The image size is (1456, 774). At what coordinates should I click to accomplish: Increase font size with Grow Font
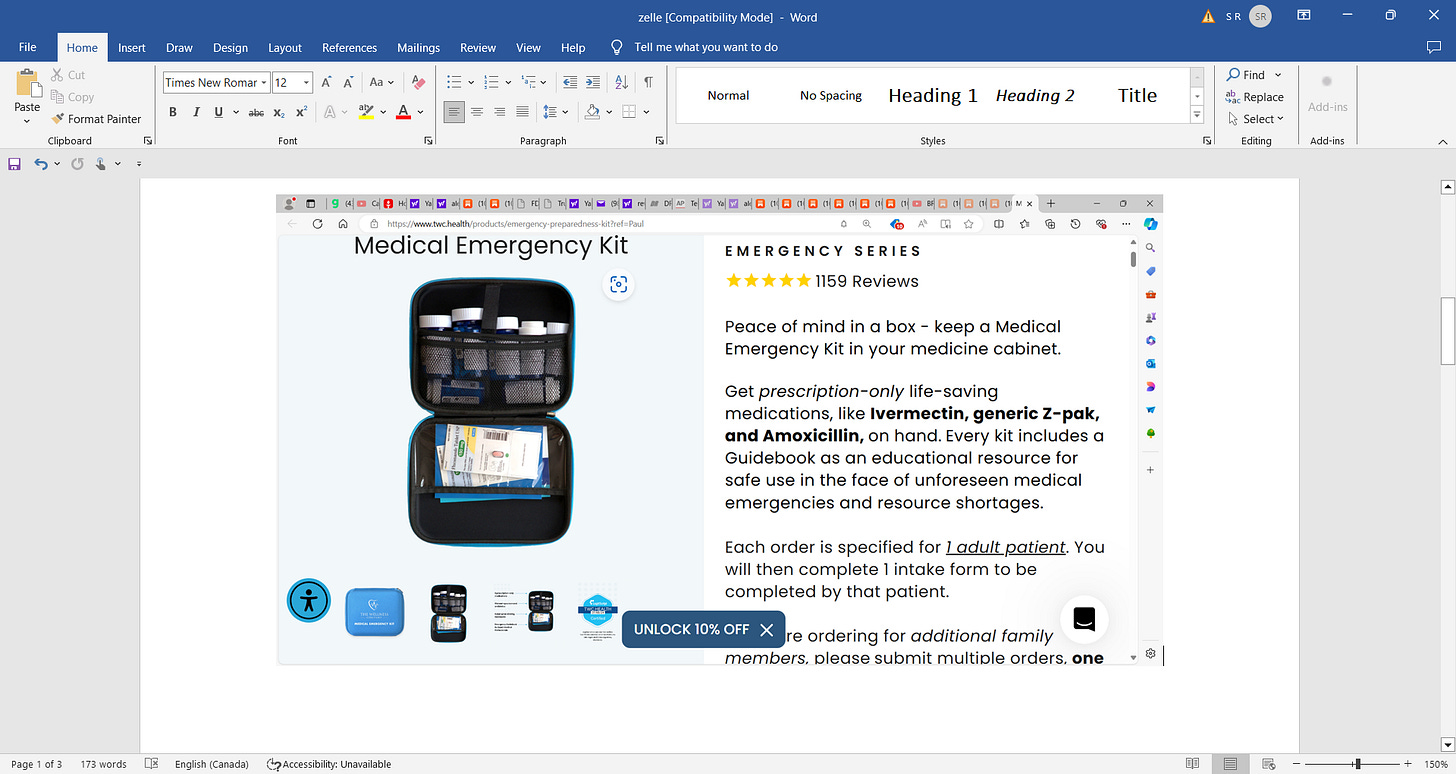[x=326, y=83]
